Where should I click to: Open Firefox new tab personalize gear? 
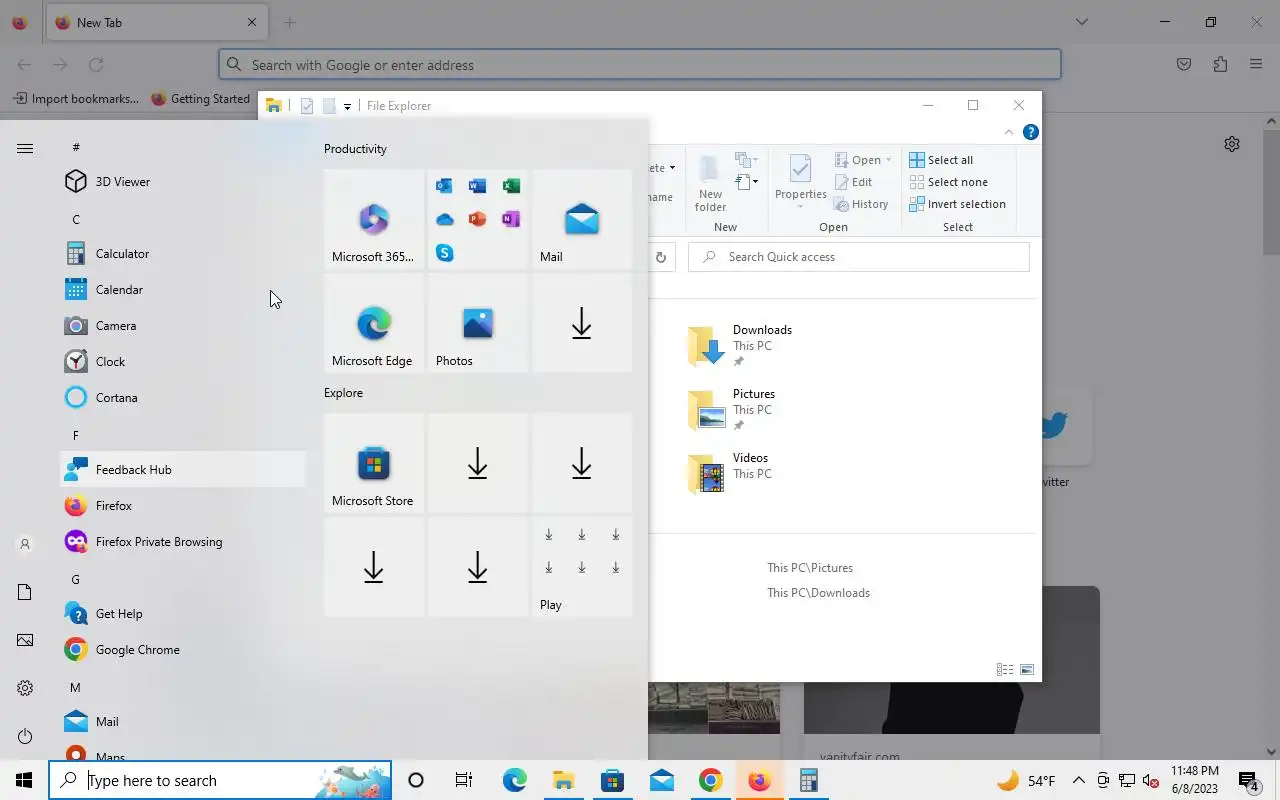point(1232,144)
